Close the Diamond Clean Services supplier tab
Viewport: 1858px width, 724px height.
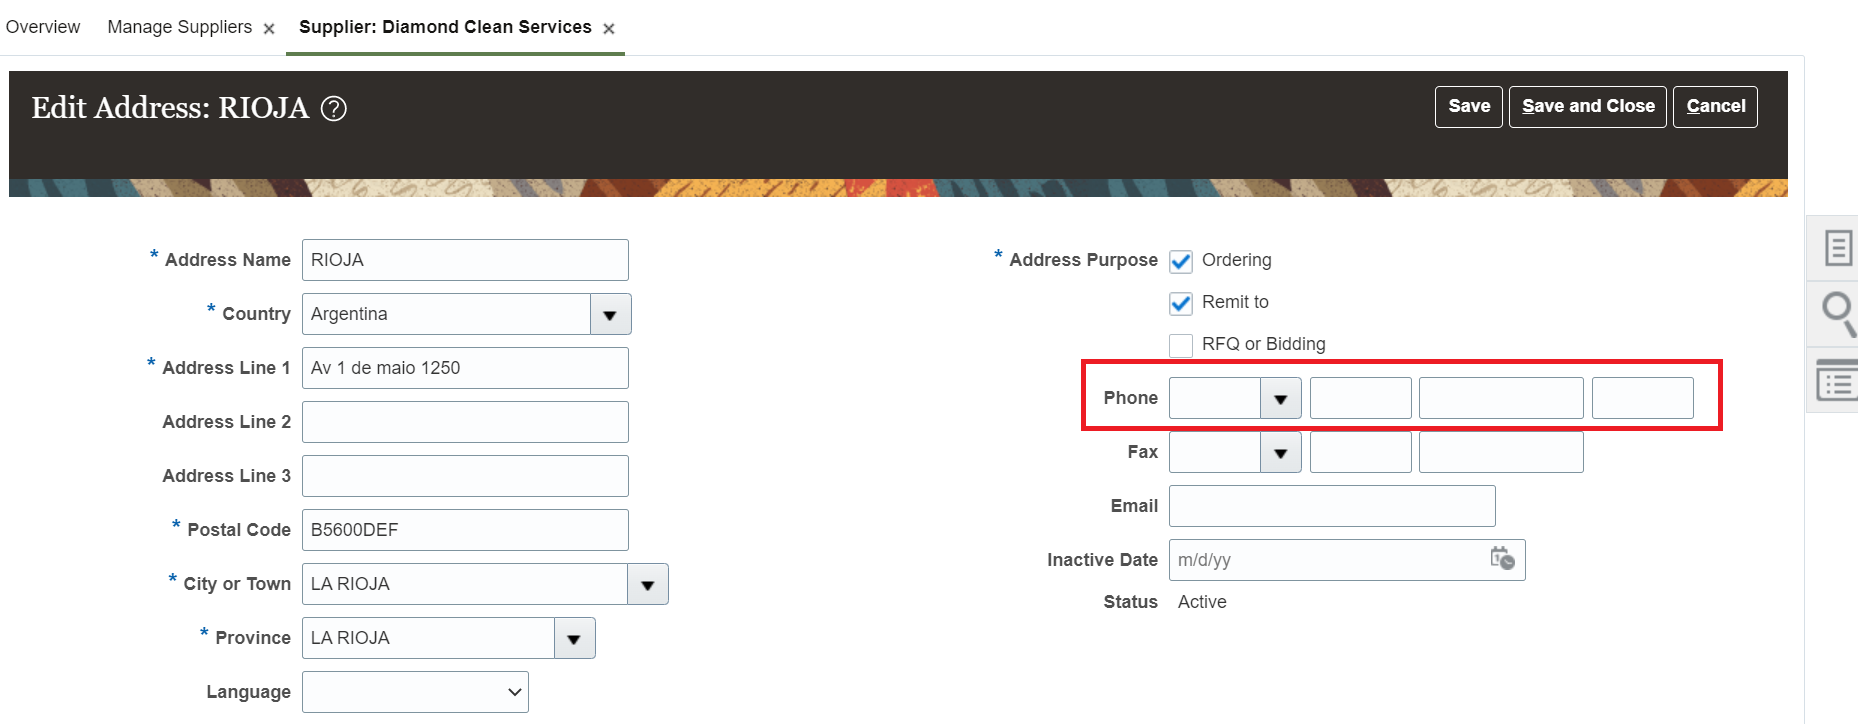pos(609,29)
